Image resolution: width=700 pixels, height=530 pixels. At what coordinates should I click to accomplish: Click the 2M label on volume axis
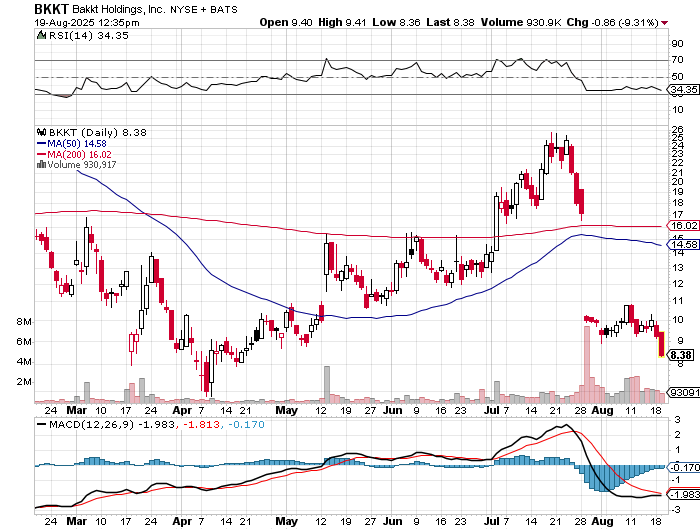[x=24, y=382]
